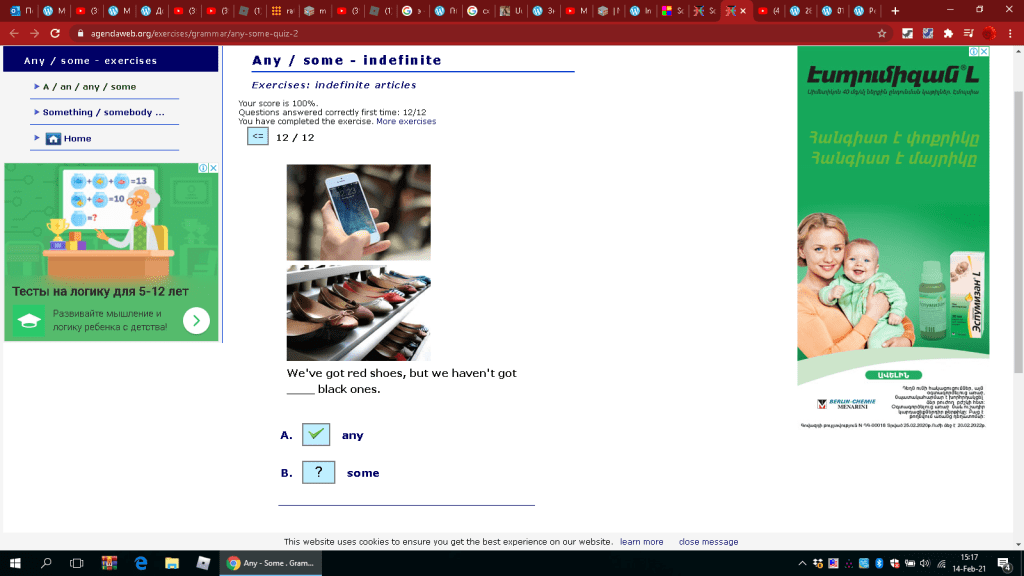Viewport: 1024px width, 576px height.
Task: Open new browser tab with plus button
Action: [894, 11]
